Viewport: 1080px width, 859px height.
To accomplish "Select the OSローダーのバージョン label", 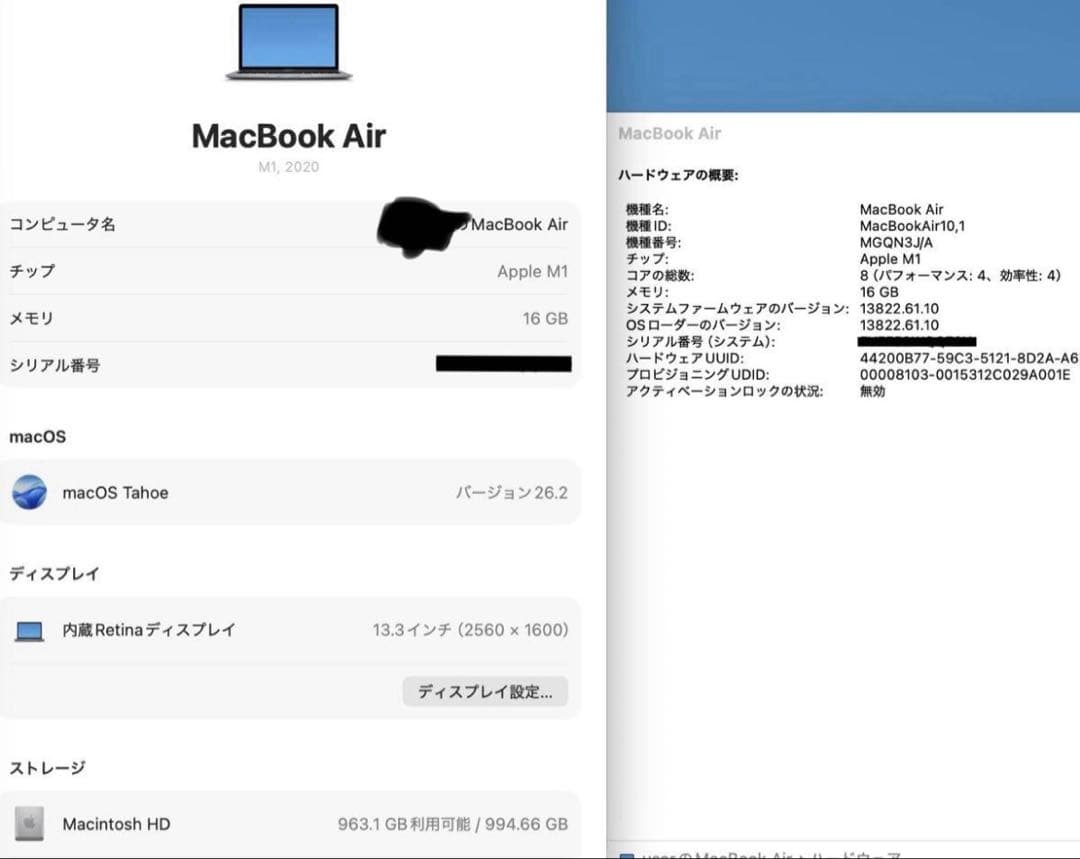I will coord(703,325).
